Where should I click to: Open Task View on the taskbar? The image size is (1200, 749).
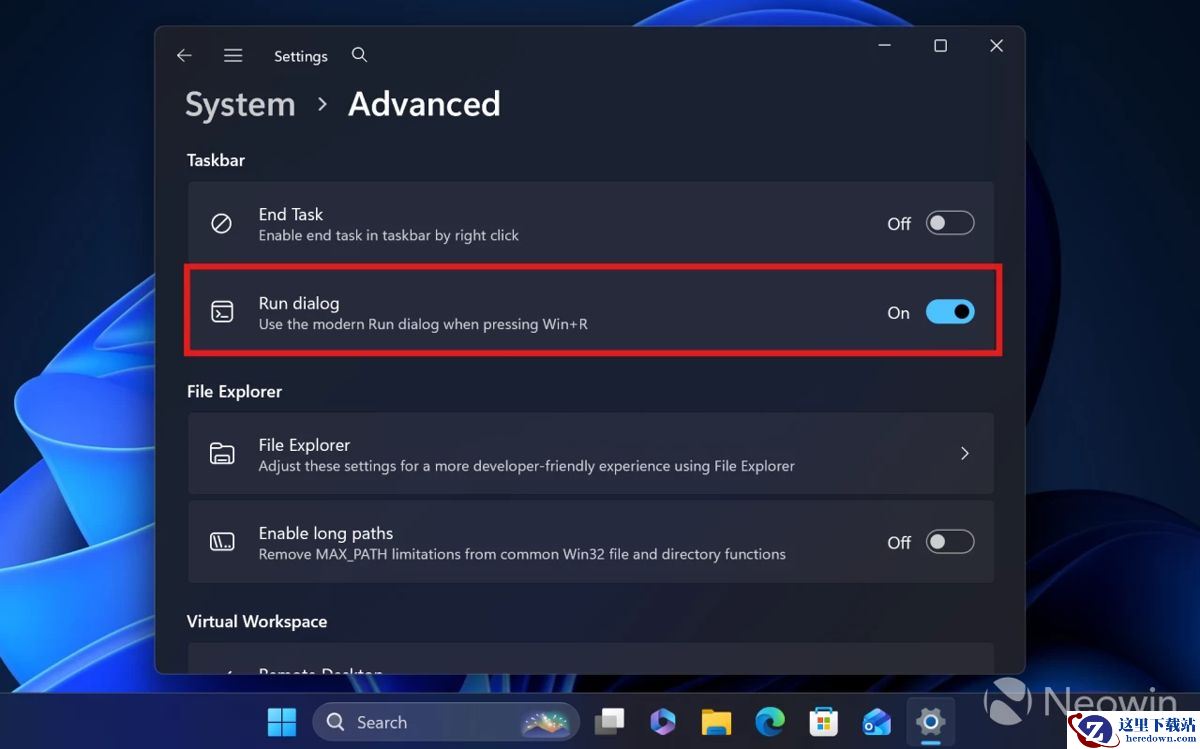tap(609, 722)
